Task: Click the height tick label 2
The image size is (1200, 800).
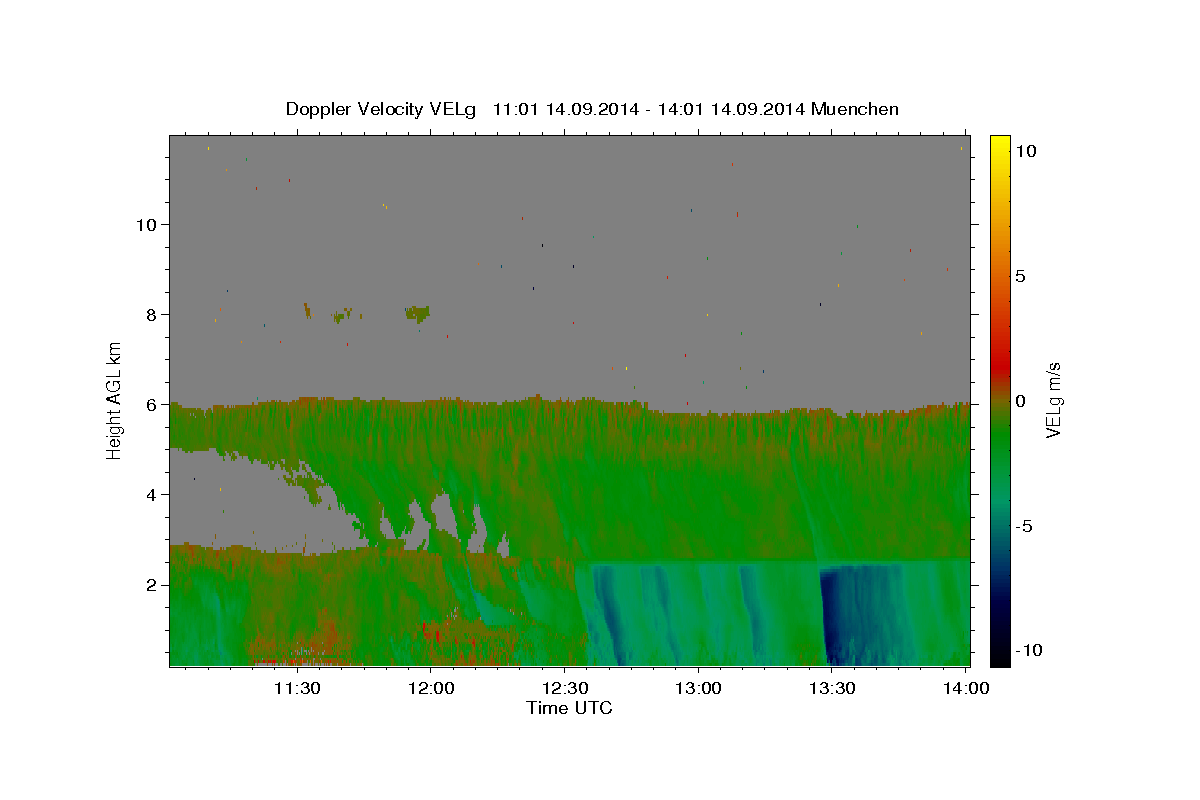Action: [x=153, y=584]
